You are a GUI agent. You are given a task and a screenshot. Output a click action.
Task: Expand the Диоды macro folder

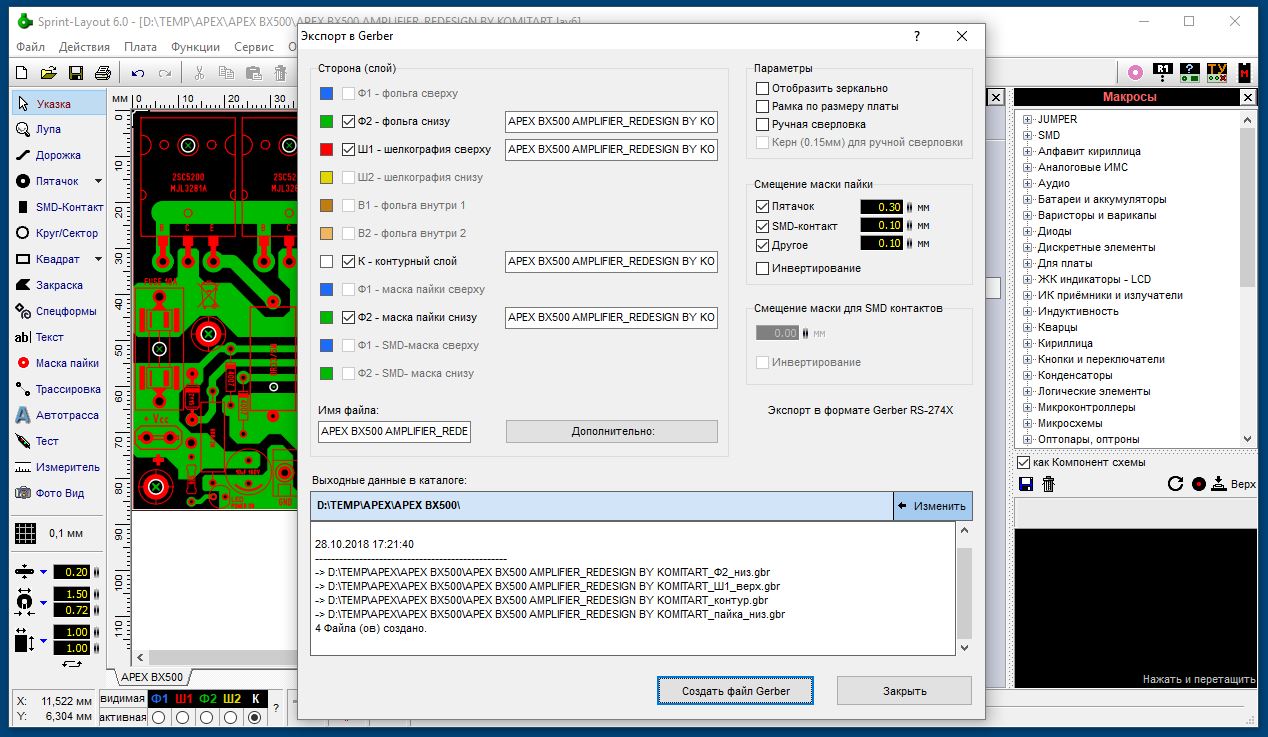(1027, 231)
